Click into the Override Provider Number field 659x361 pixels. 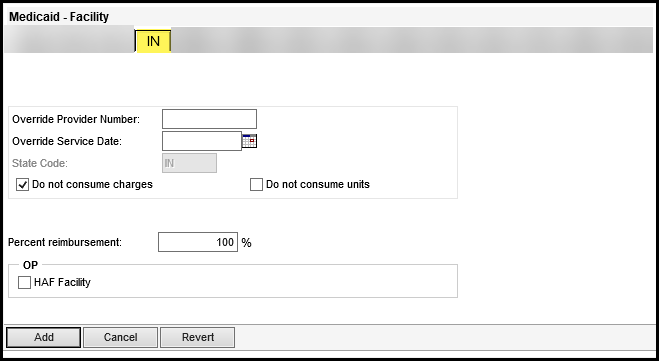coord(209,119)
